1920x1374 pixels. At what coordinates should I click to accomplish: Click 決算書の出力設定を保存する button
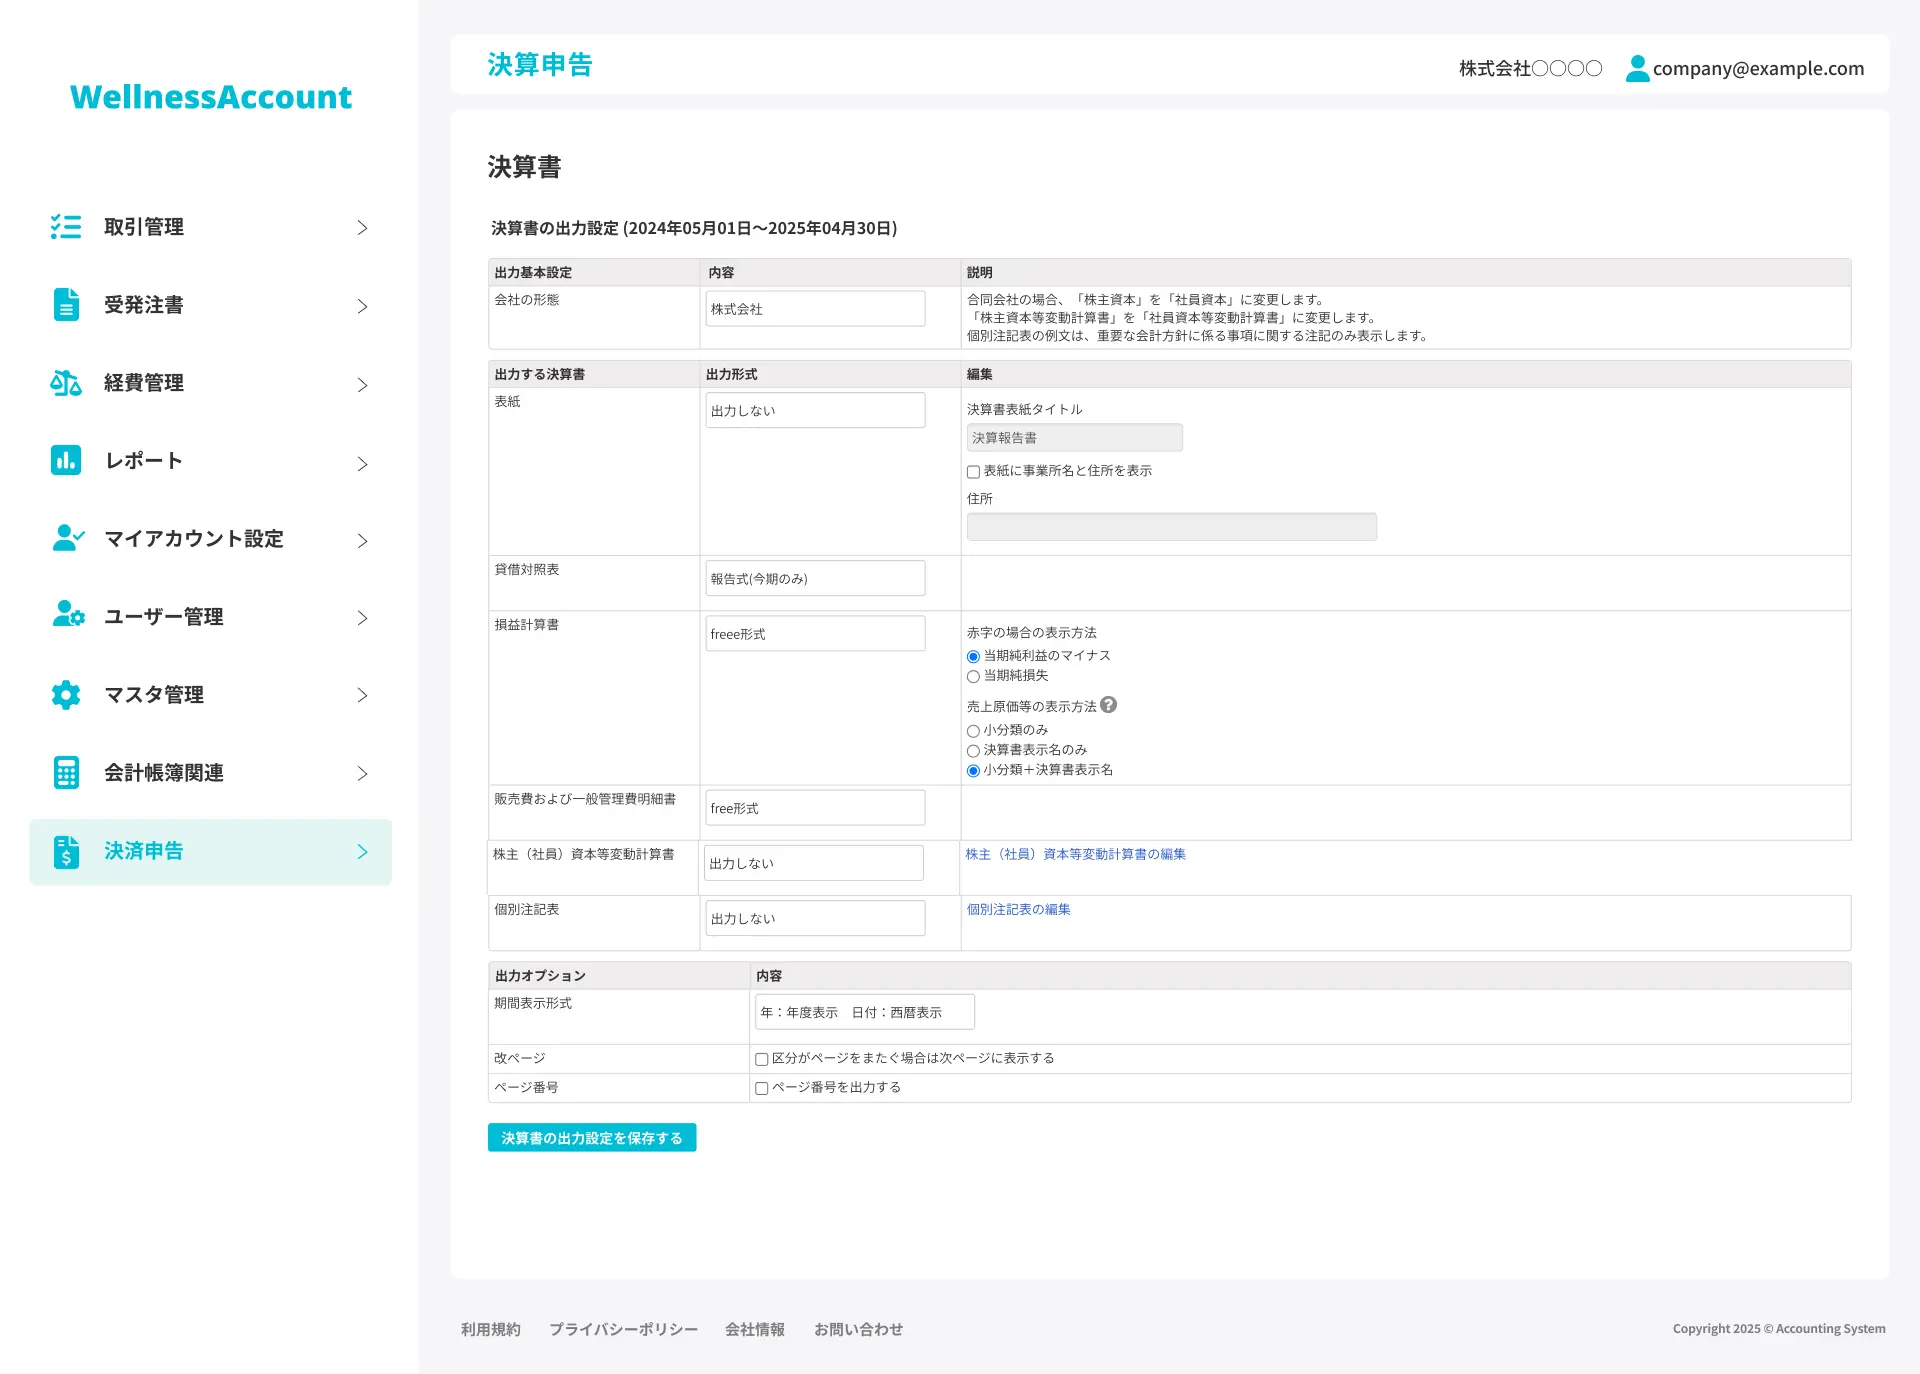[592, 1138]
